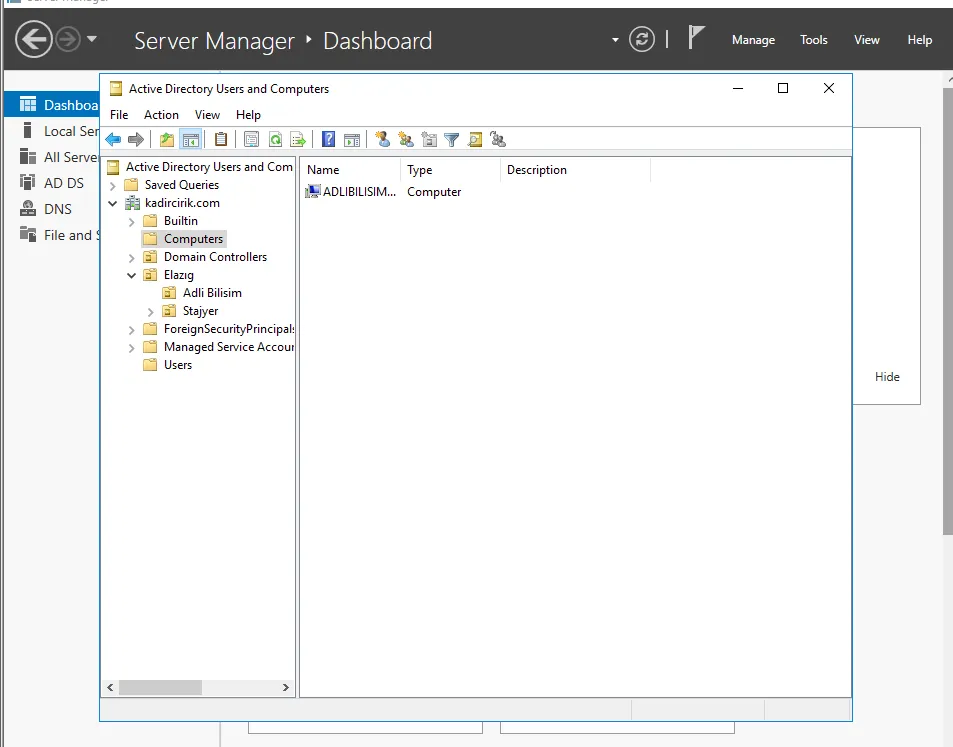Create new organizational unit toolbar icon
This screenshot has width=953, height=747.
tap(429, 140)
